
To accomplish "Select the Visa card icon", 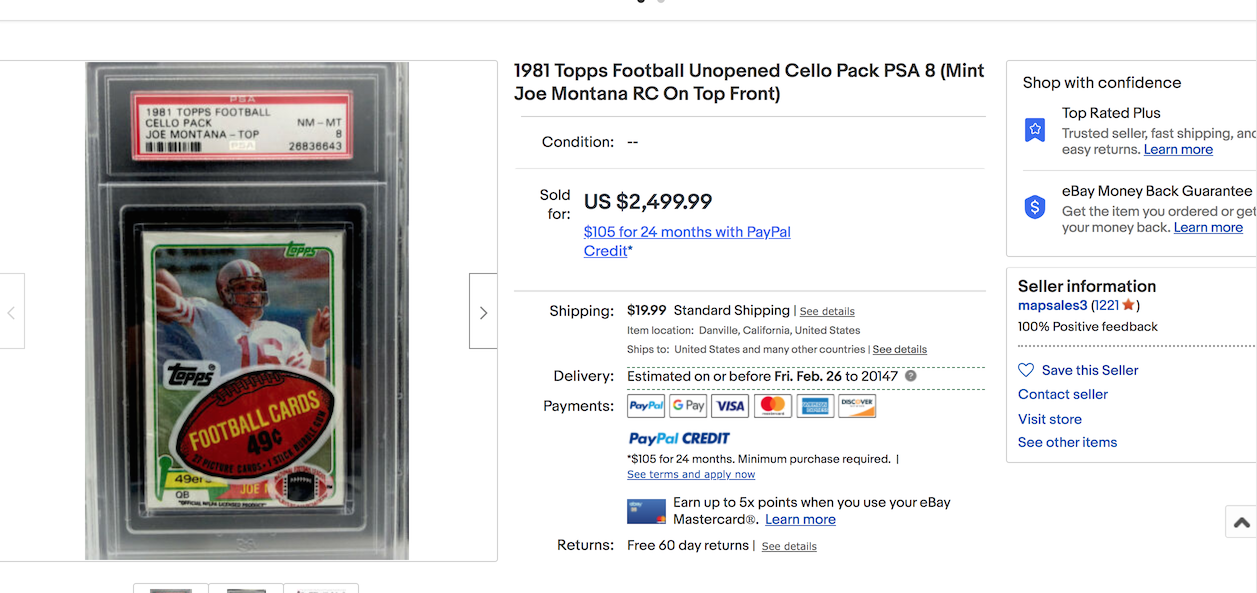I will point(730,405).
